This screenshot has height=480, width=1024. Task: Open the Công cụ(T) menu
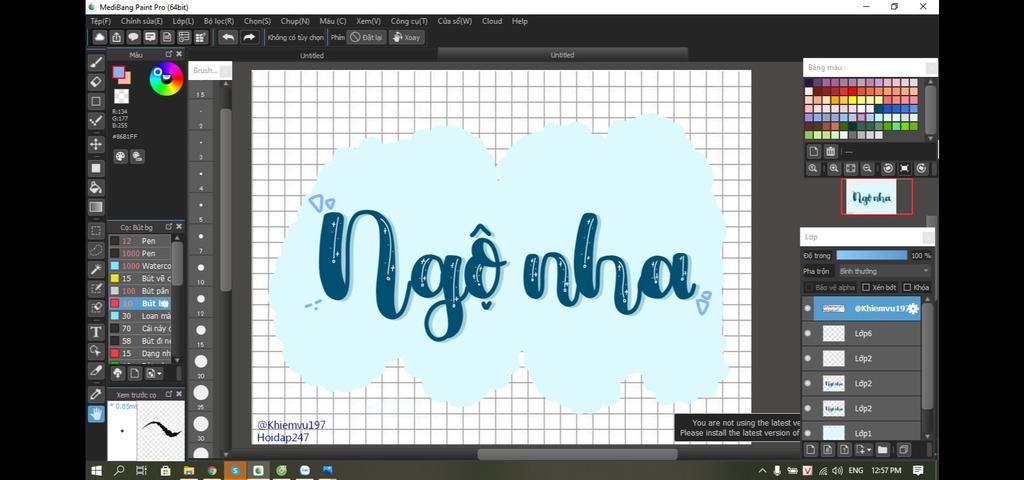click(x=409, y=21)
